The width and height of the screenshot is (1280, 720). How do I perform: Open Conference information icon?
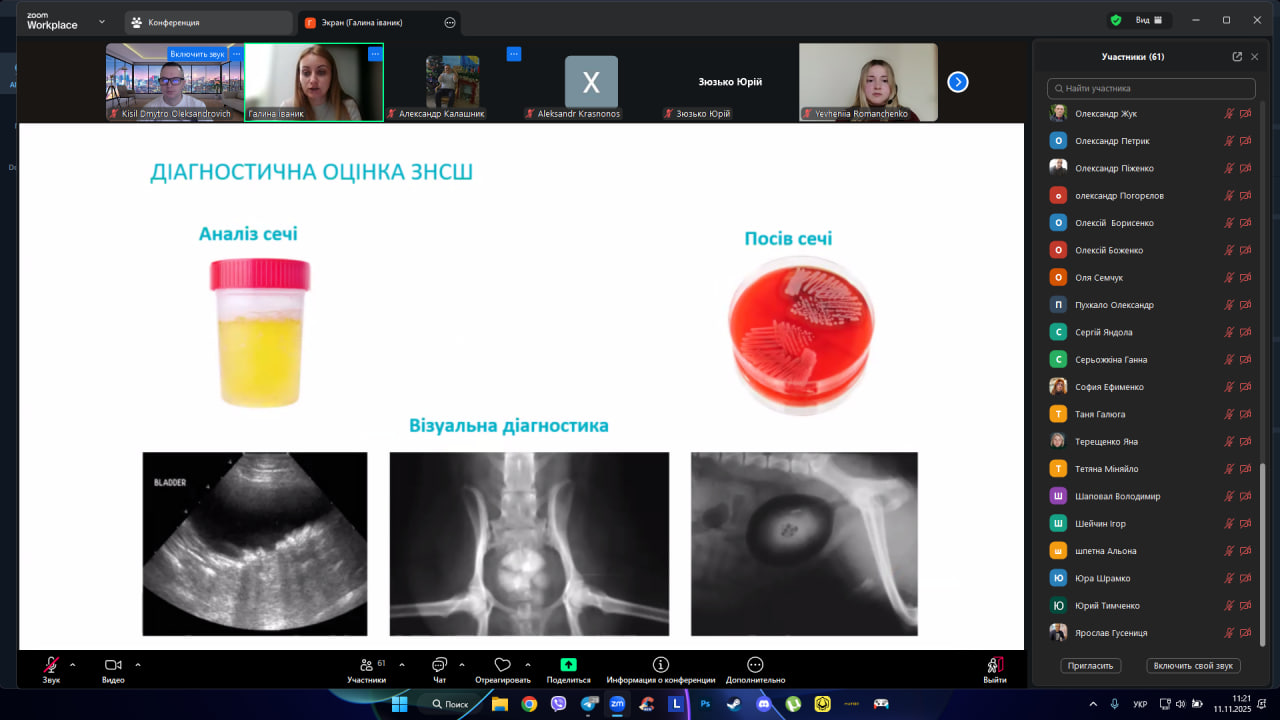coord(660,665)
